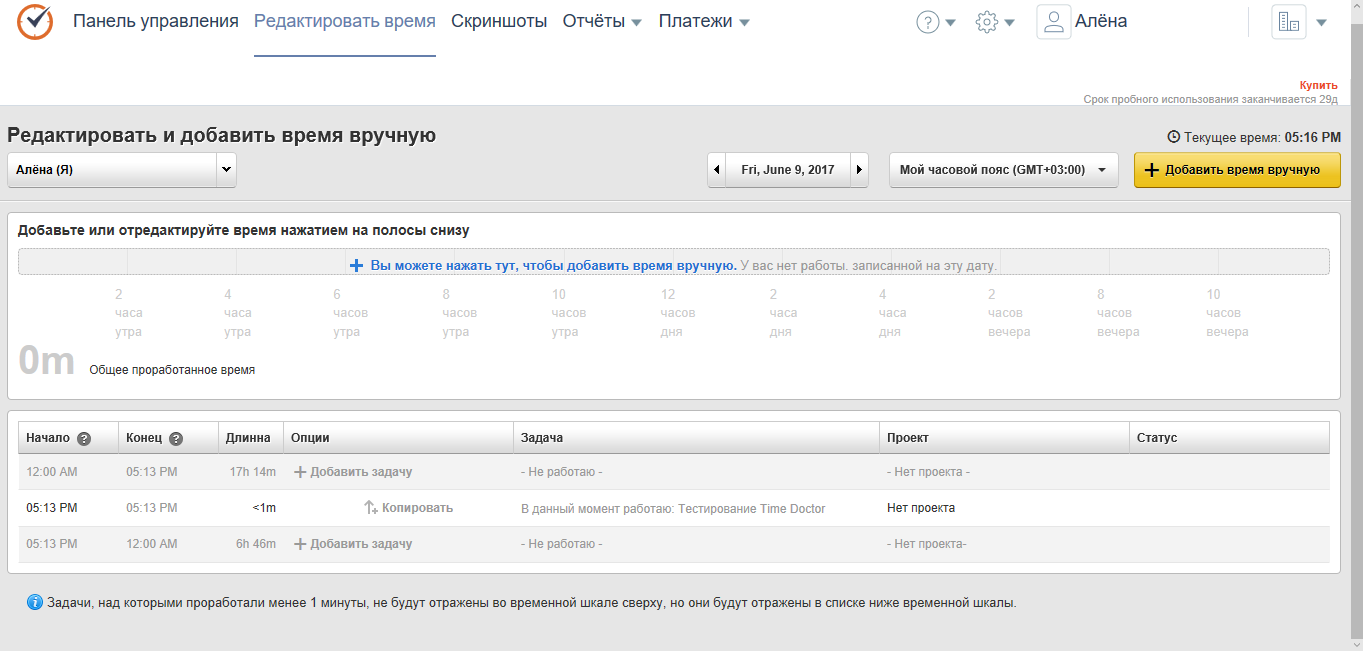Screen dimensions: 1363x651
Task: Go to next day arrow
Action: point(858,170)
